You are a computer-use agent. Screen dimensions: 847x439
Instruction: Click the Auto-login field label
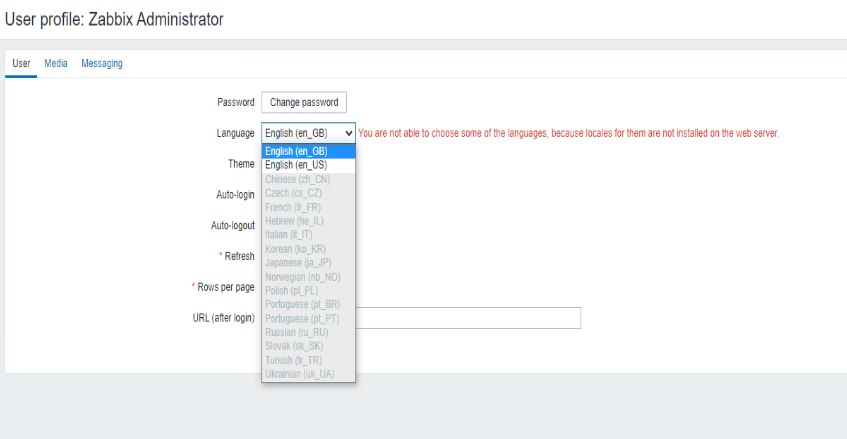(x=235, y=194)
